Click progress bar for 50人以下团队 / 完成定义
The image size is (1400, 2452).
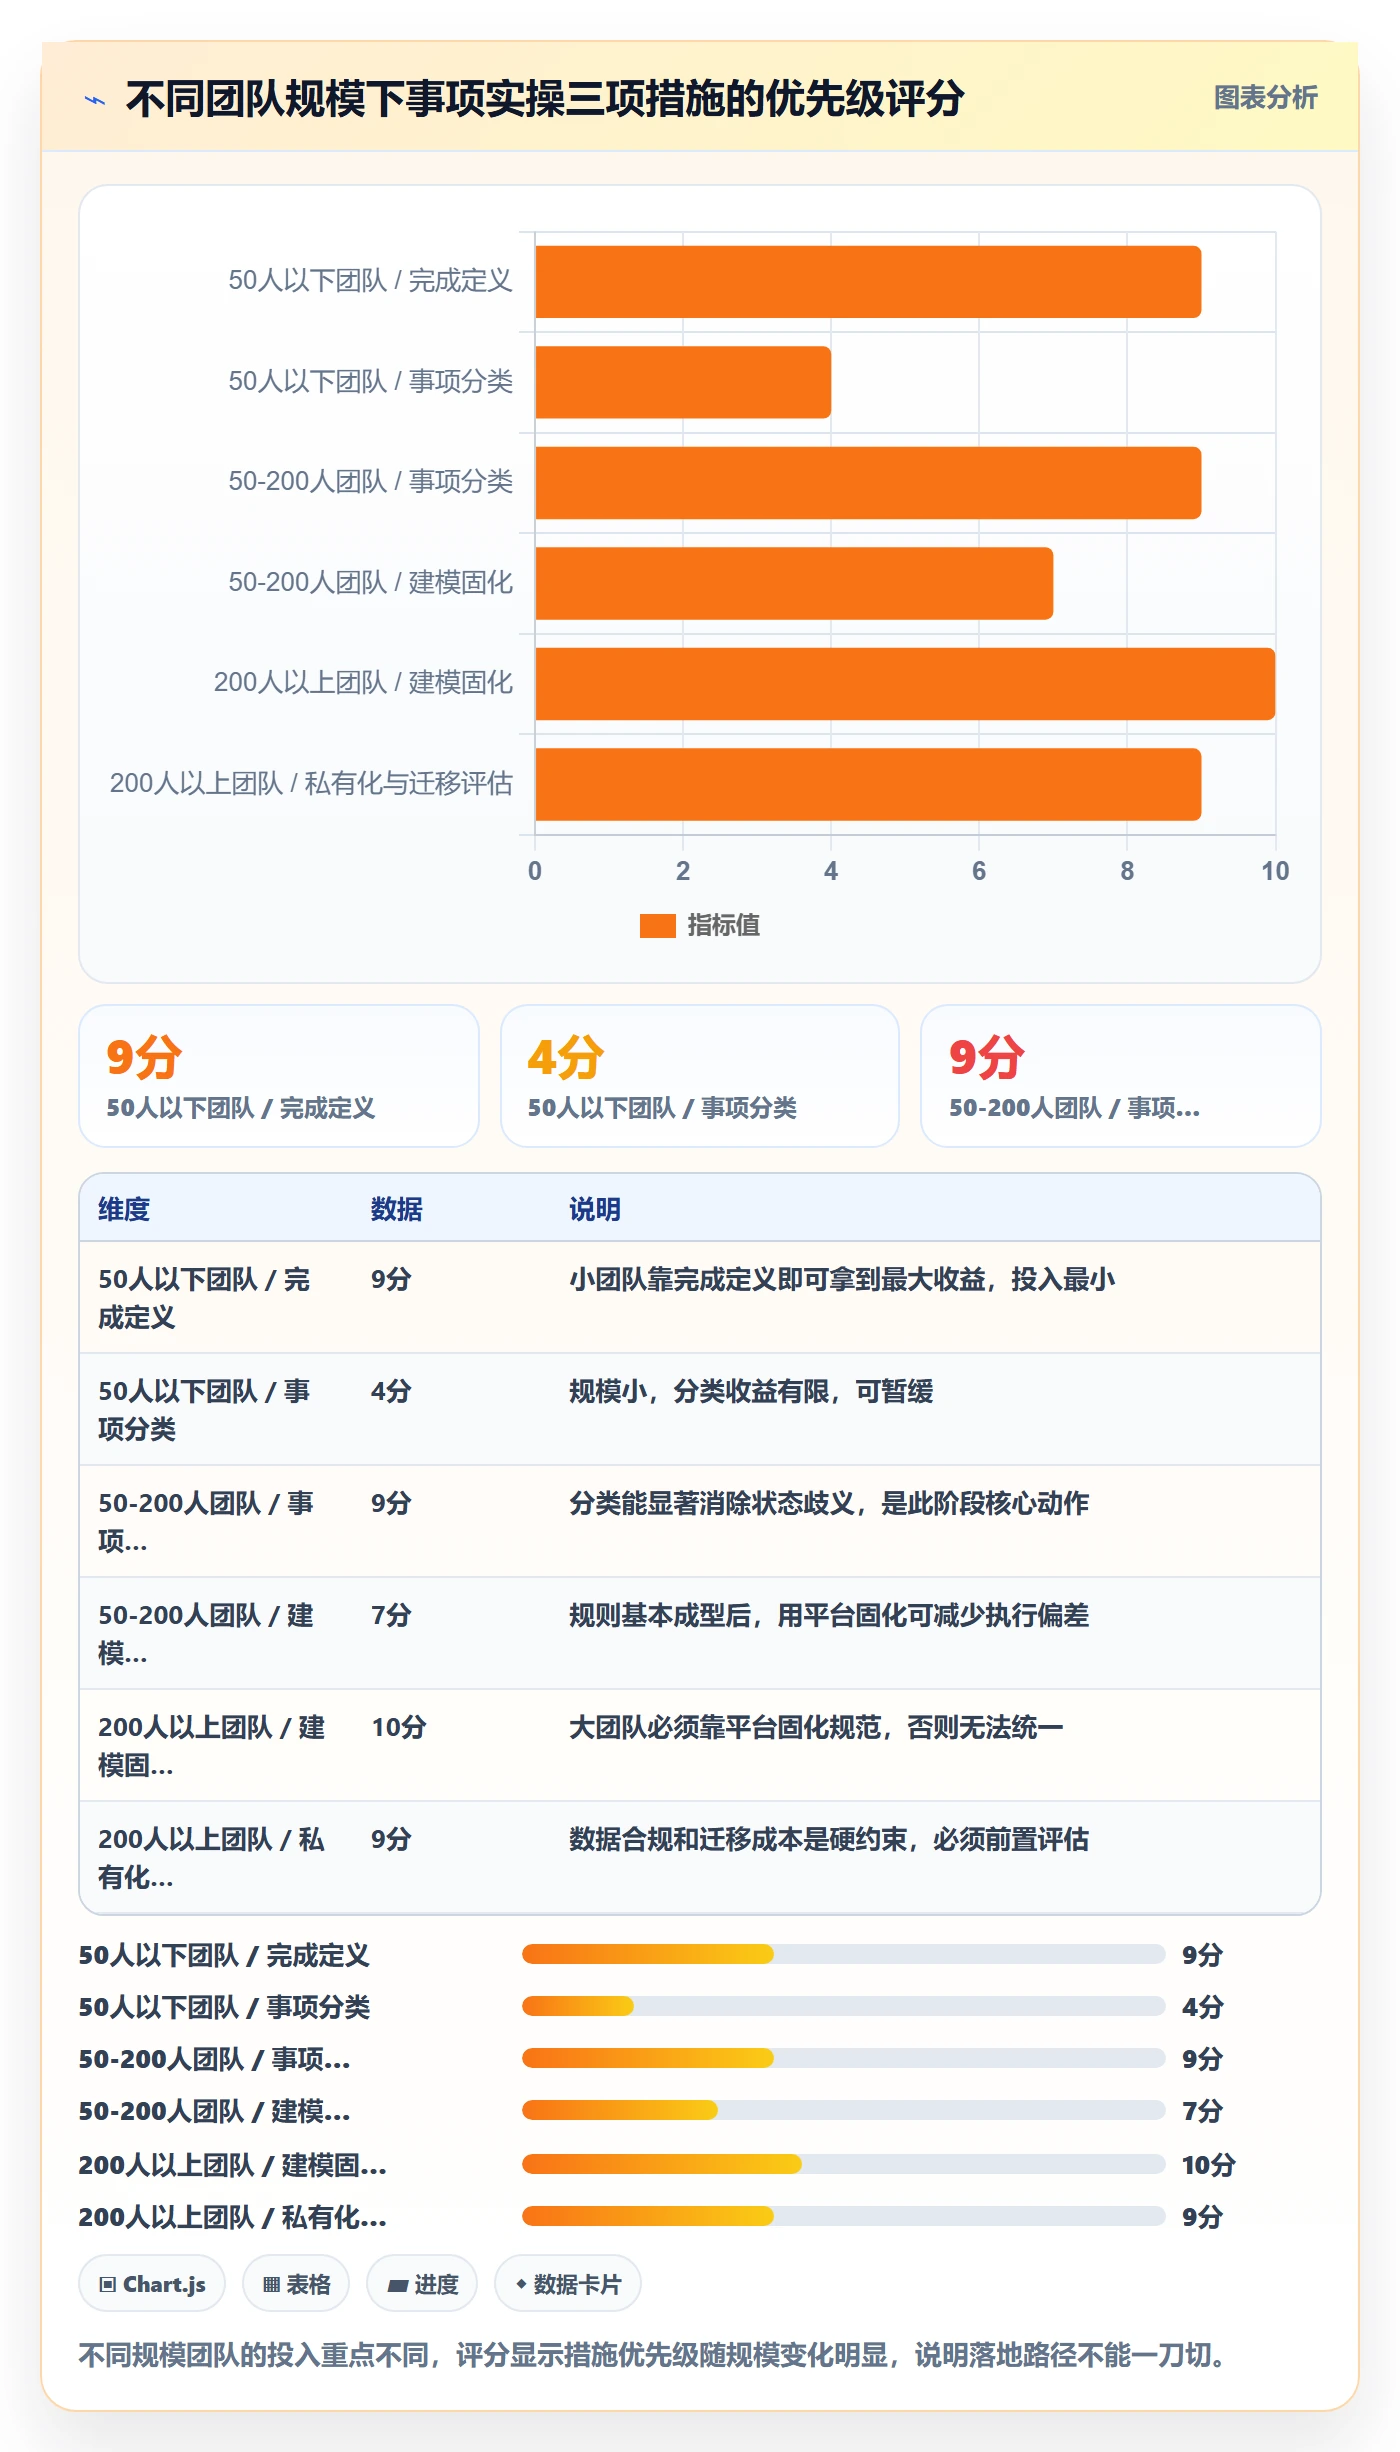tap(843, 1954)
